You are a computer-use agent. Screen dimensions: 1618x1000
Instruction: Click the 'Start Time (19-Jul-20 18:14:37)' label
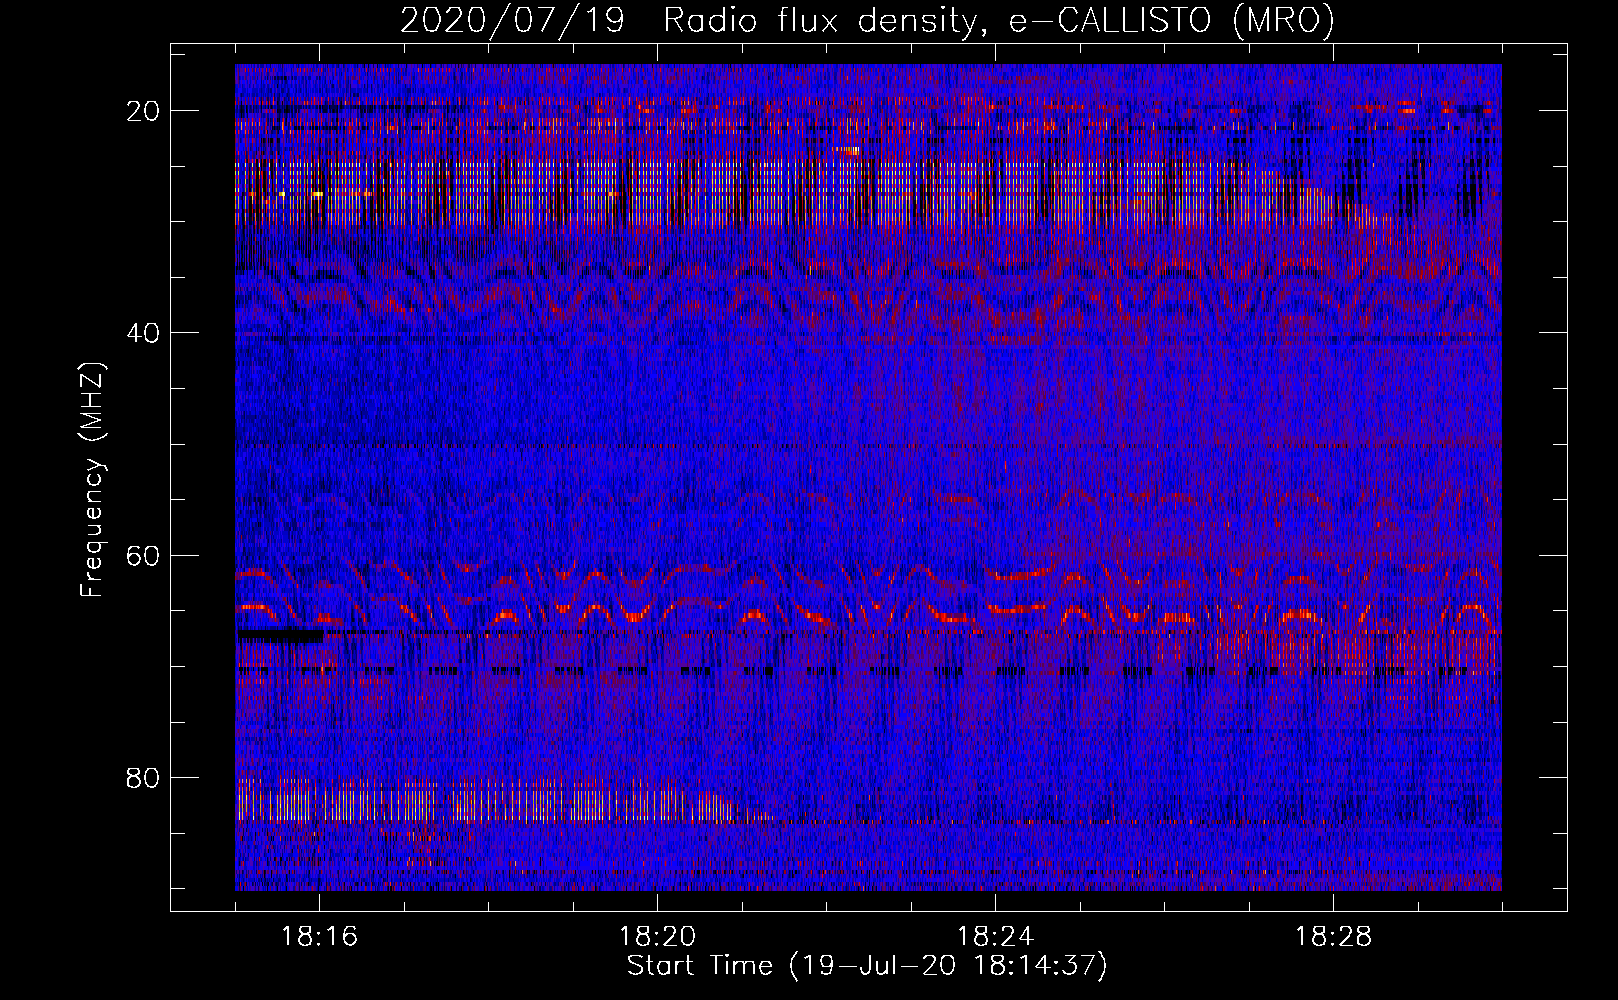tap(867, 966)
